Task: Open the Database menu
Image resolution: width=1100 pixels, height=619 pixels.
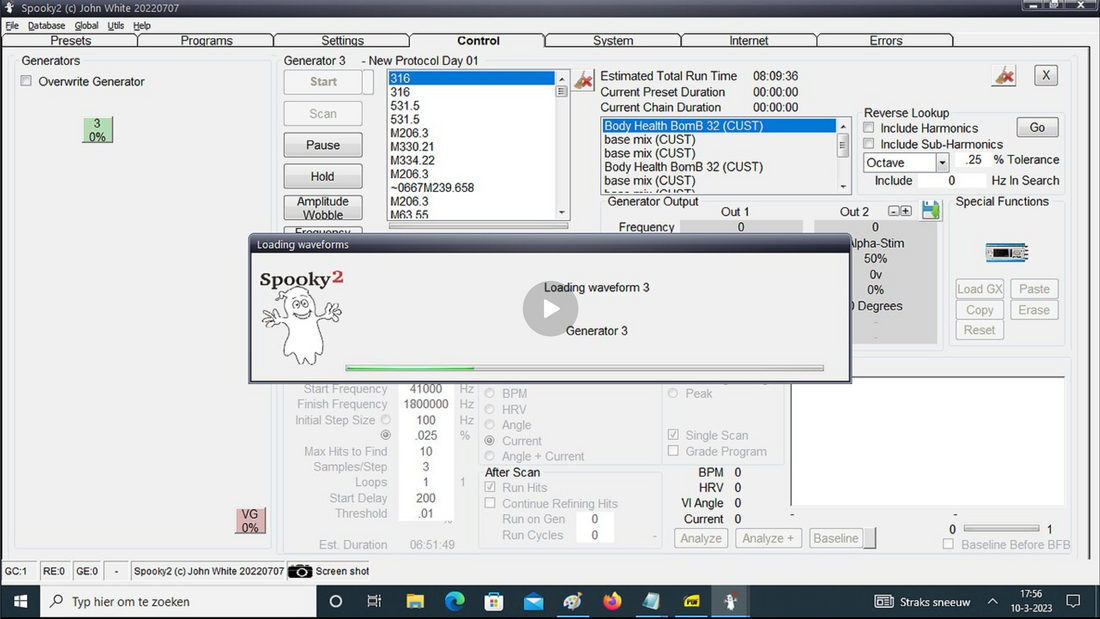Action: point(46,25)
